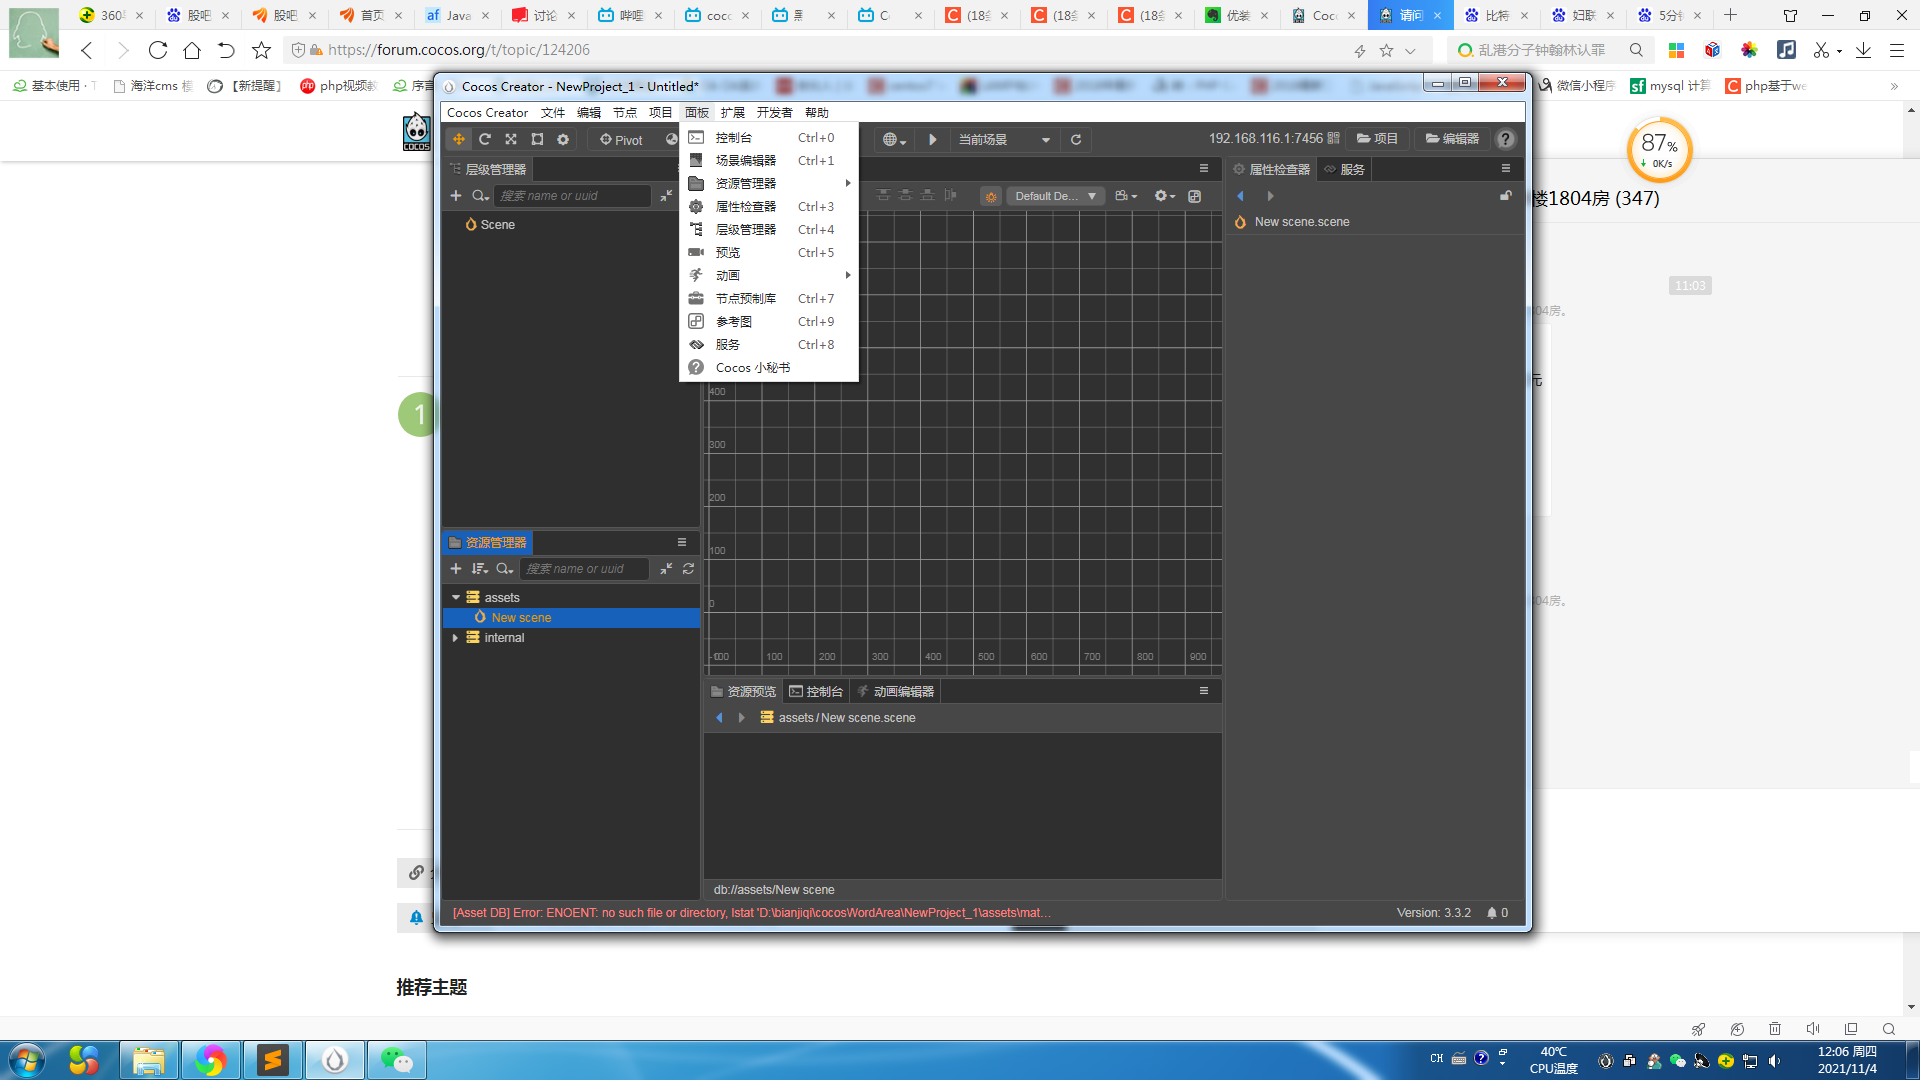Toggle Pivot transform mode
1920x1080 pixels.
pos(621,140)
